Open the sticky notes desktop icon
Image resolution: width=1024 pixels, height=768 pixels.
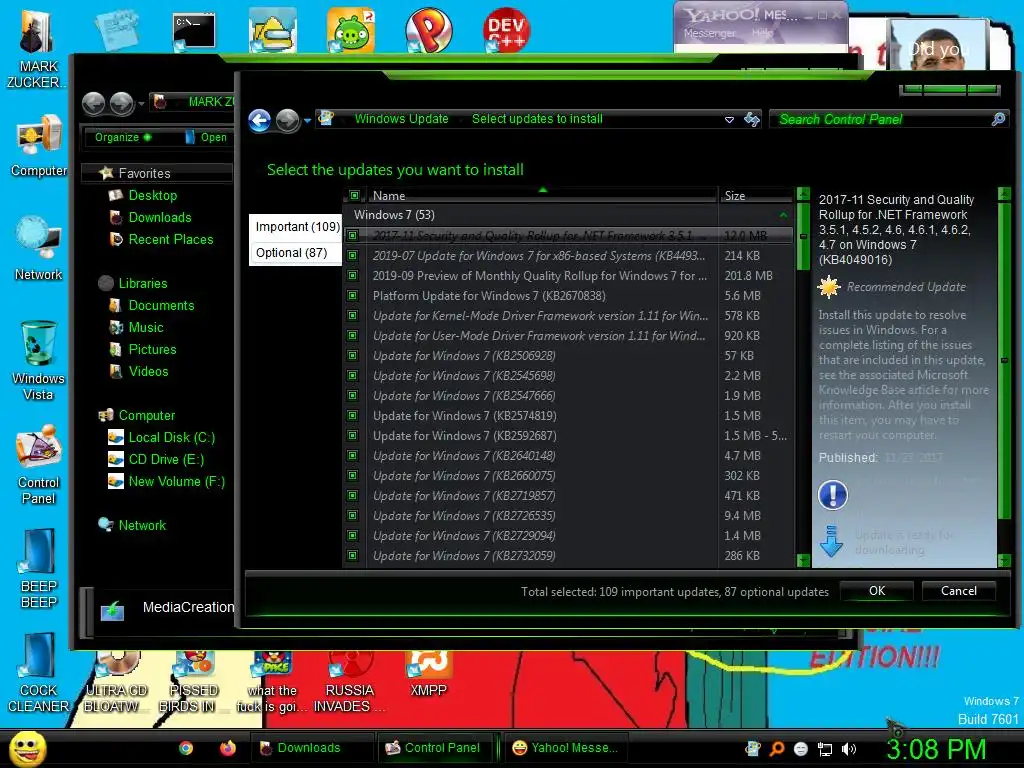pos(116,29)
